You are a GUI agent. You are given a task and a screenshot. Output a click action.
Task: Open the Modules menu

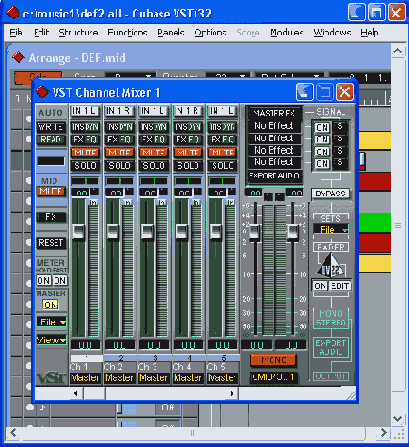tap(287, 32)
